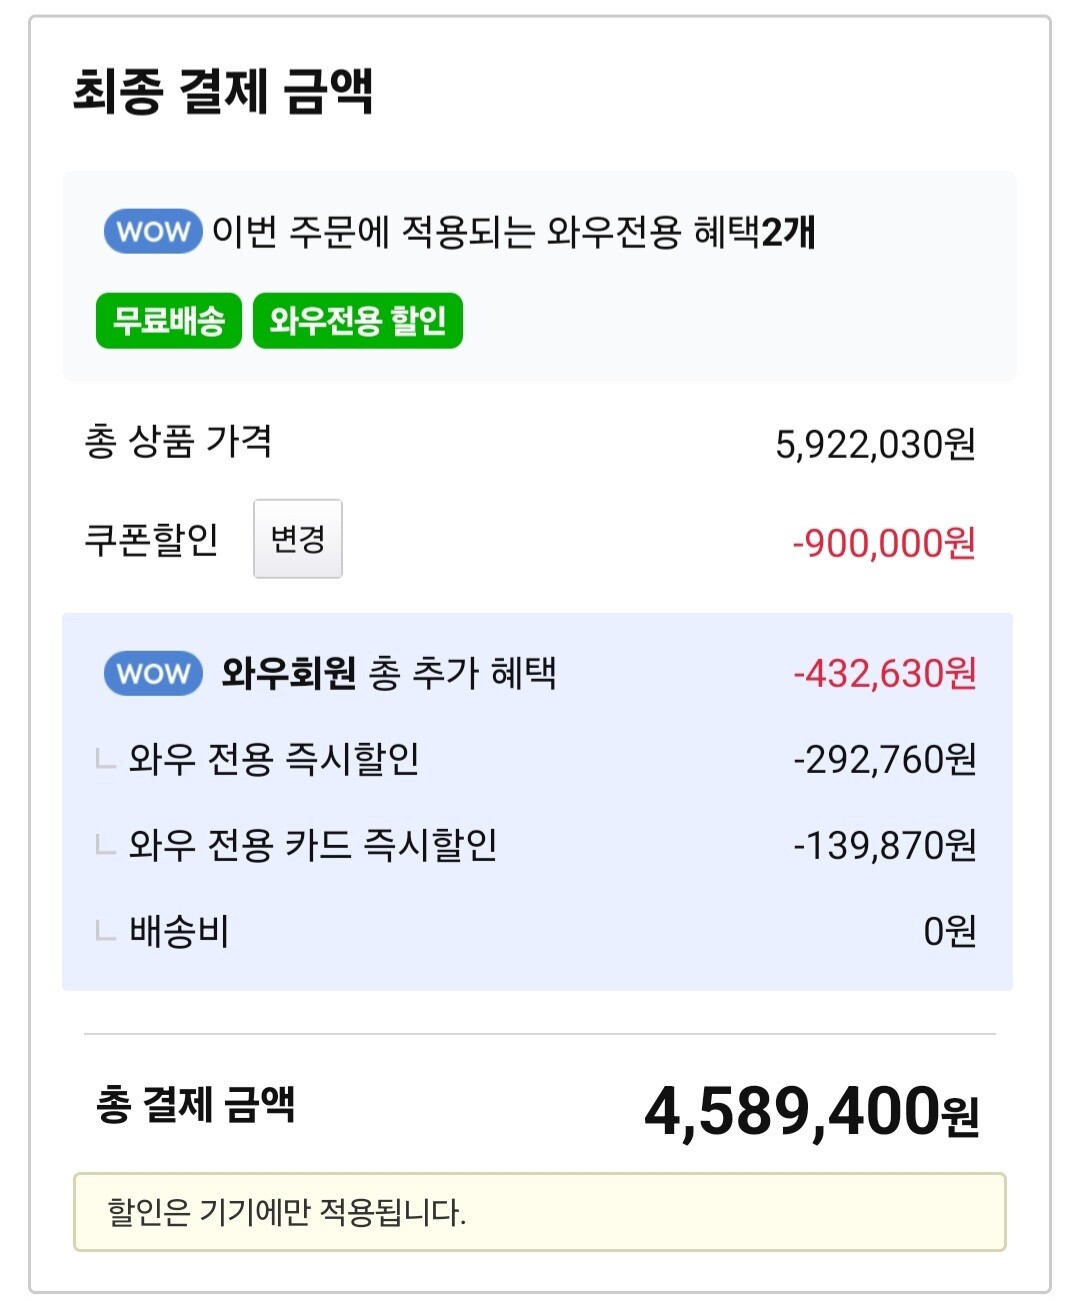Click the 4,589,400원 final payment total

click(x=811, y=1112)
